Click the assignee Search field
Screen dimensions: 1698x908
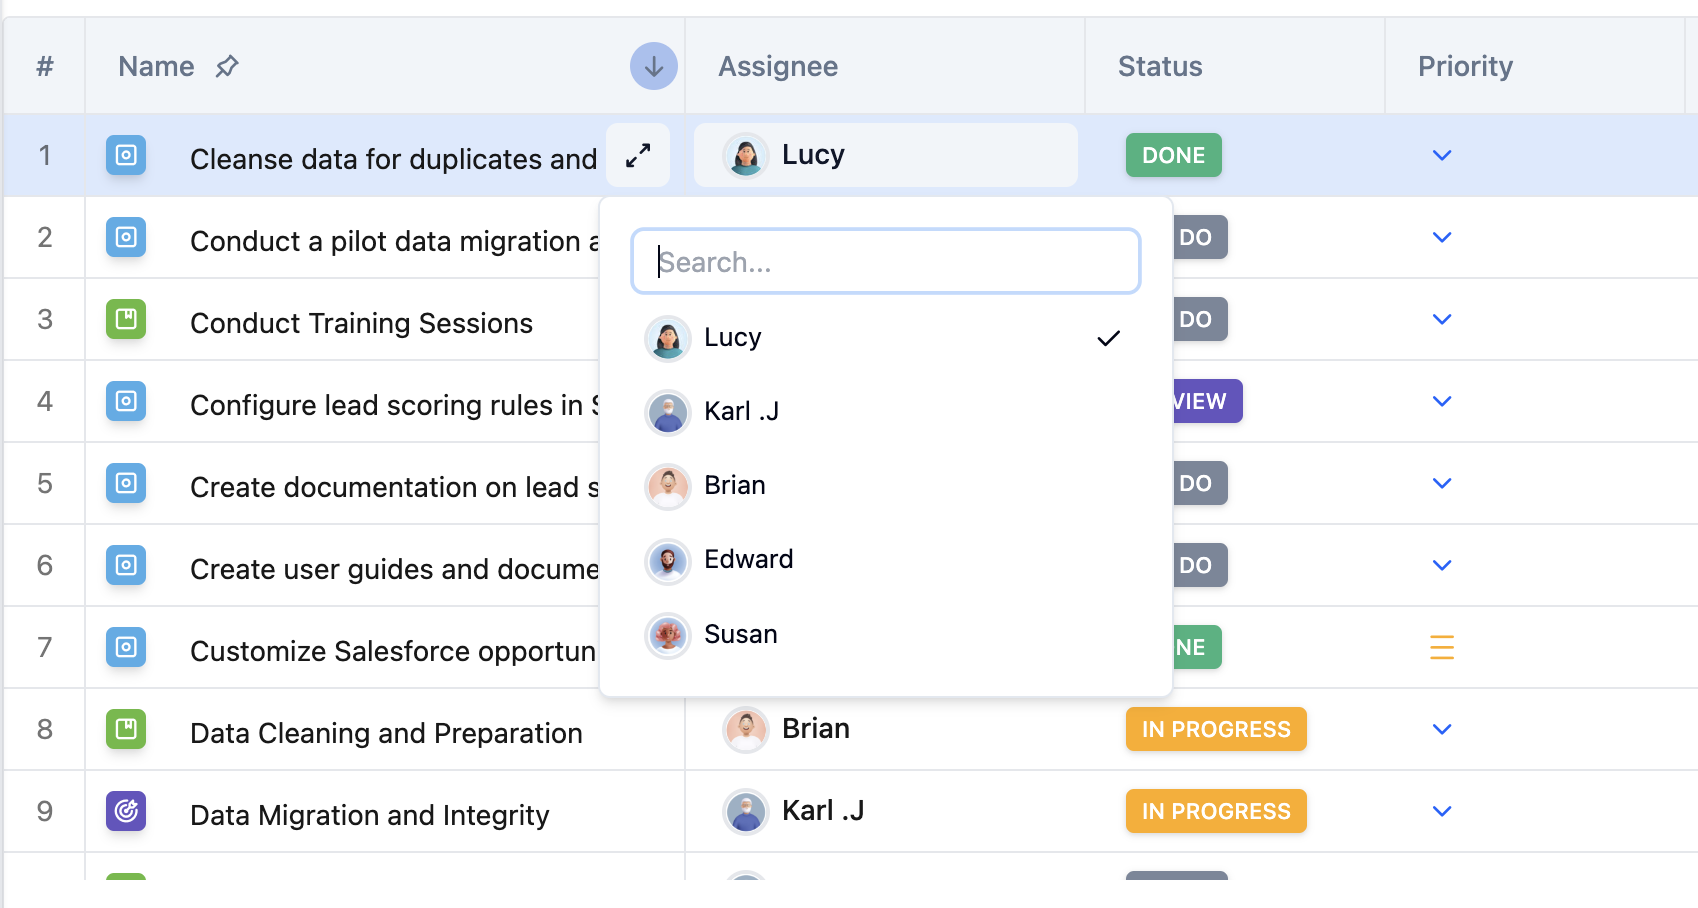[x=885, y=262]
